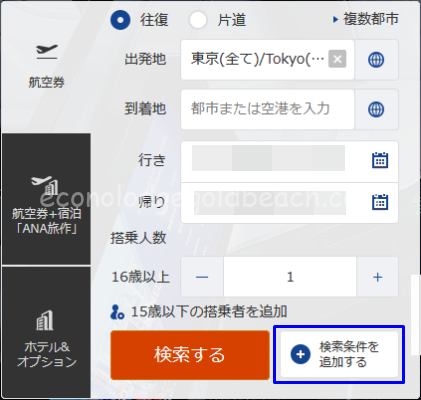Open calendar icon for 行き date

pos(380,160)
